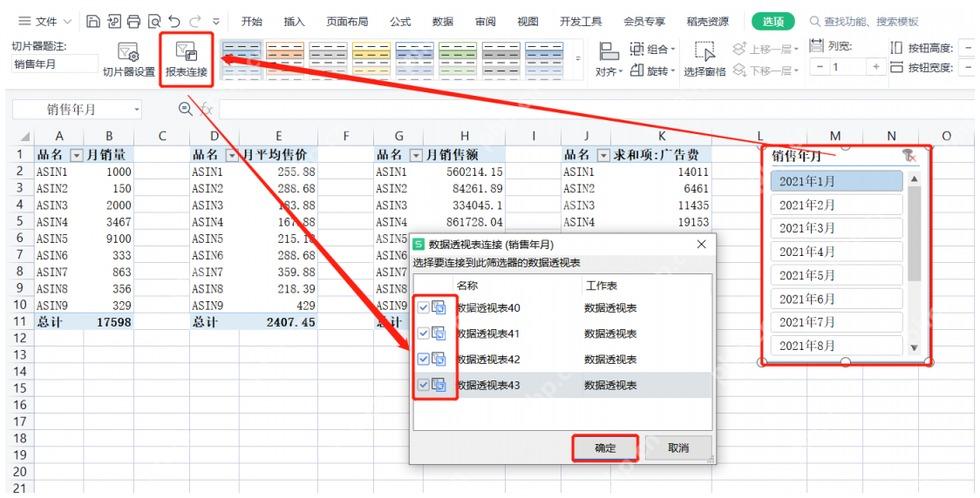This screenshot has width=980, height=498.
Task: Decrease 列宽 with the minus stepper
Action: coord(819,67)
